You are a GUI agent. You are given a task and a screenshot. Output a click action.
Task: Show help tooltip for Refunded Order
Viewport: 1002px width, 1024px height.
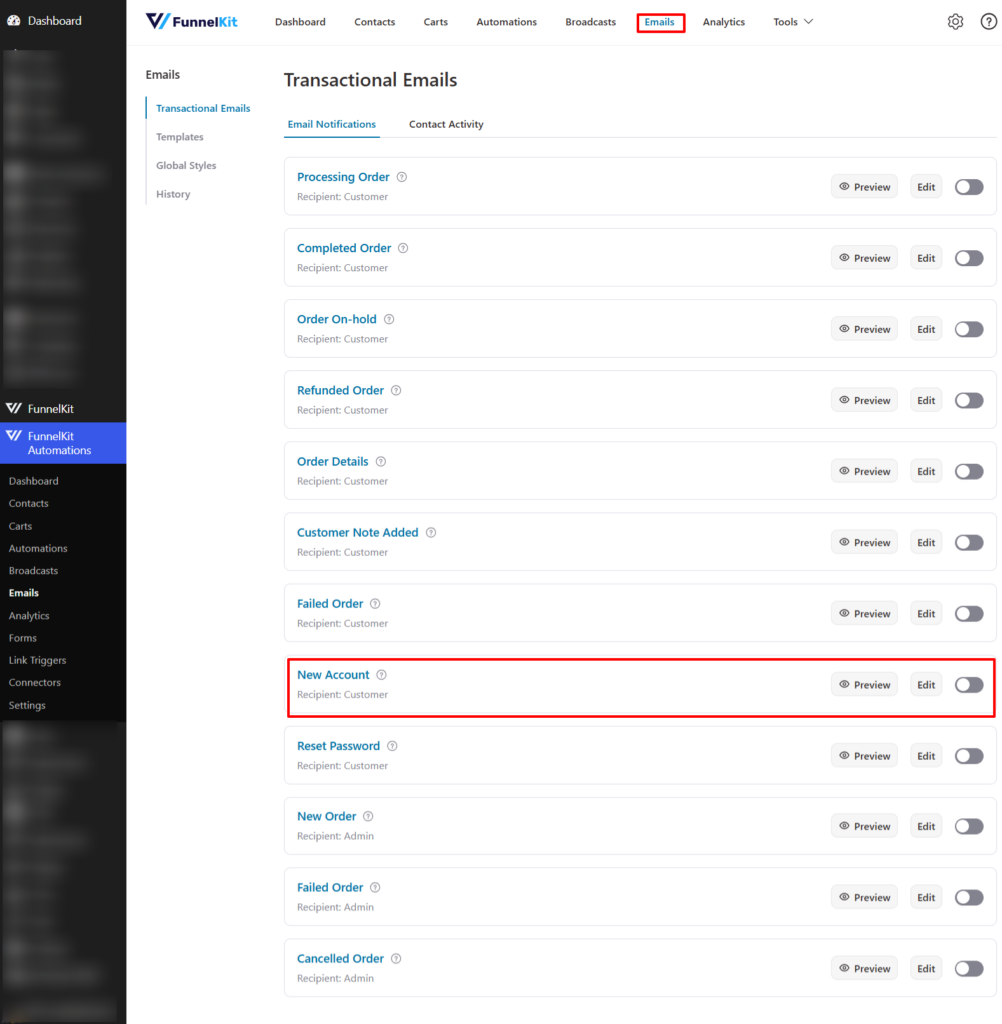point(396,391)
